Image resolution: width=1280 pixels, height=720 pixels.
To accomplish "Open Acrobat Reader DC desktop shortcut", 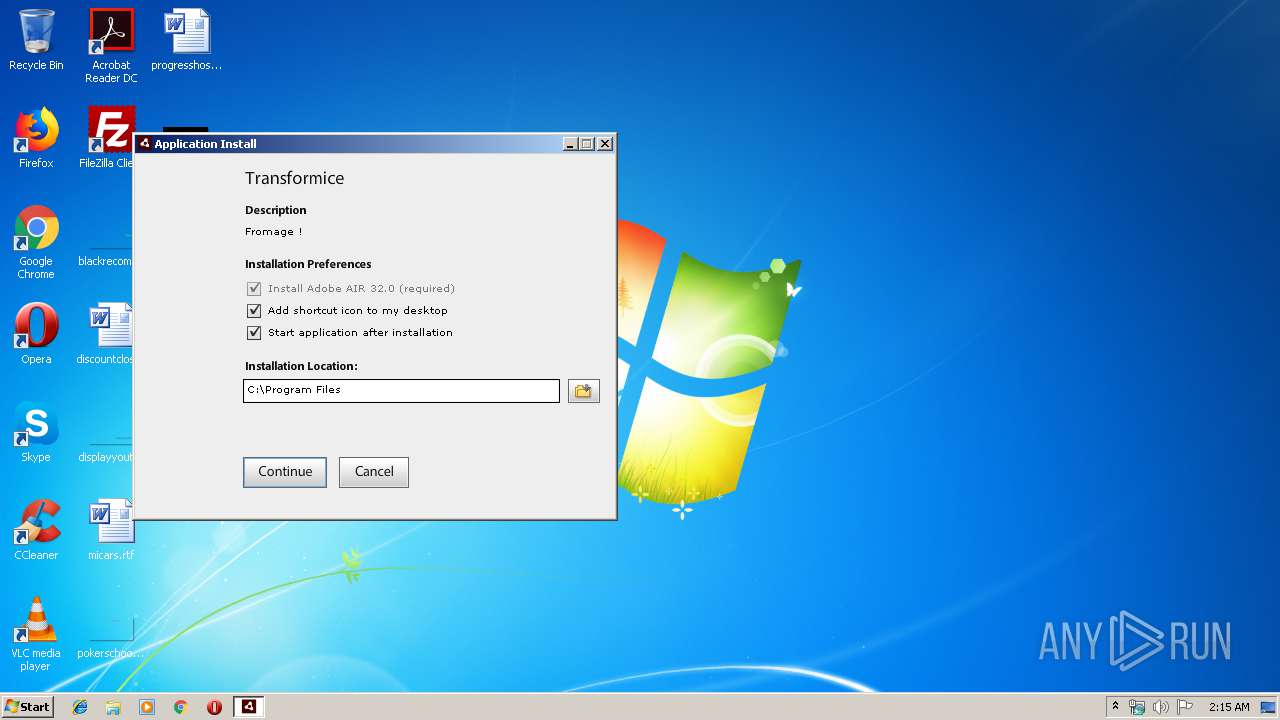I will coord(111,46).
